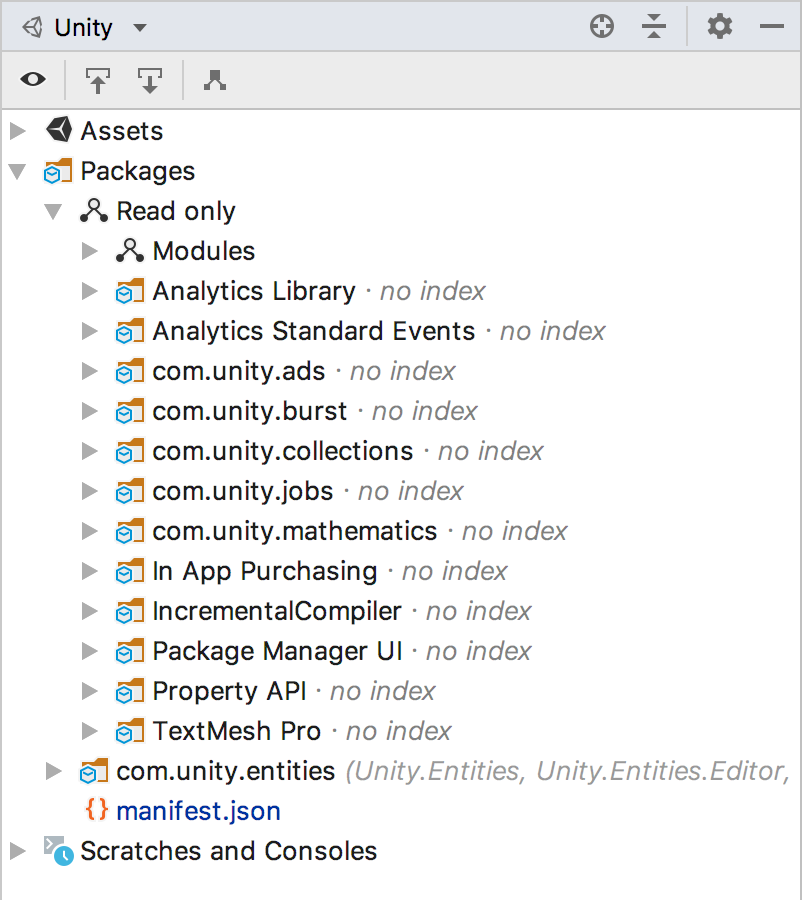Click the Unity logo icon in header
This screenshot has width=802, height=900.
pyautogui.click(x=33, y=27)
